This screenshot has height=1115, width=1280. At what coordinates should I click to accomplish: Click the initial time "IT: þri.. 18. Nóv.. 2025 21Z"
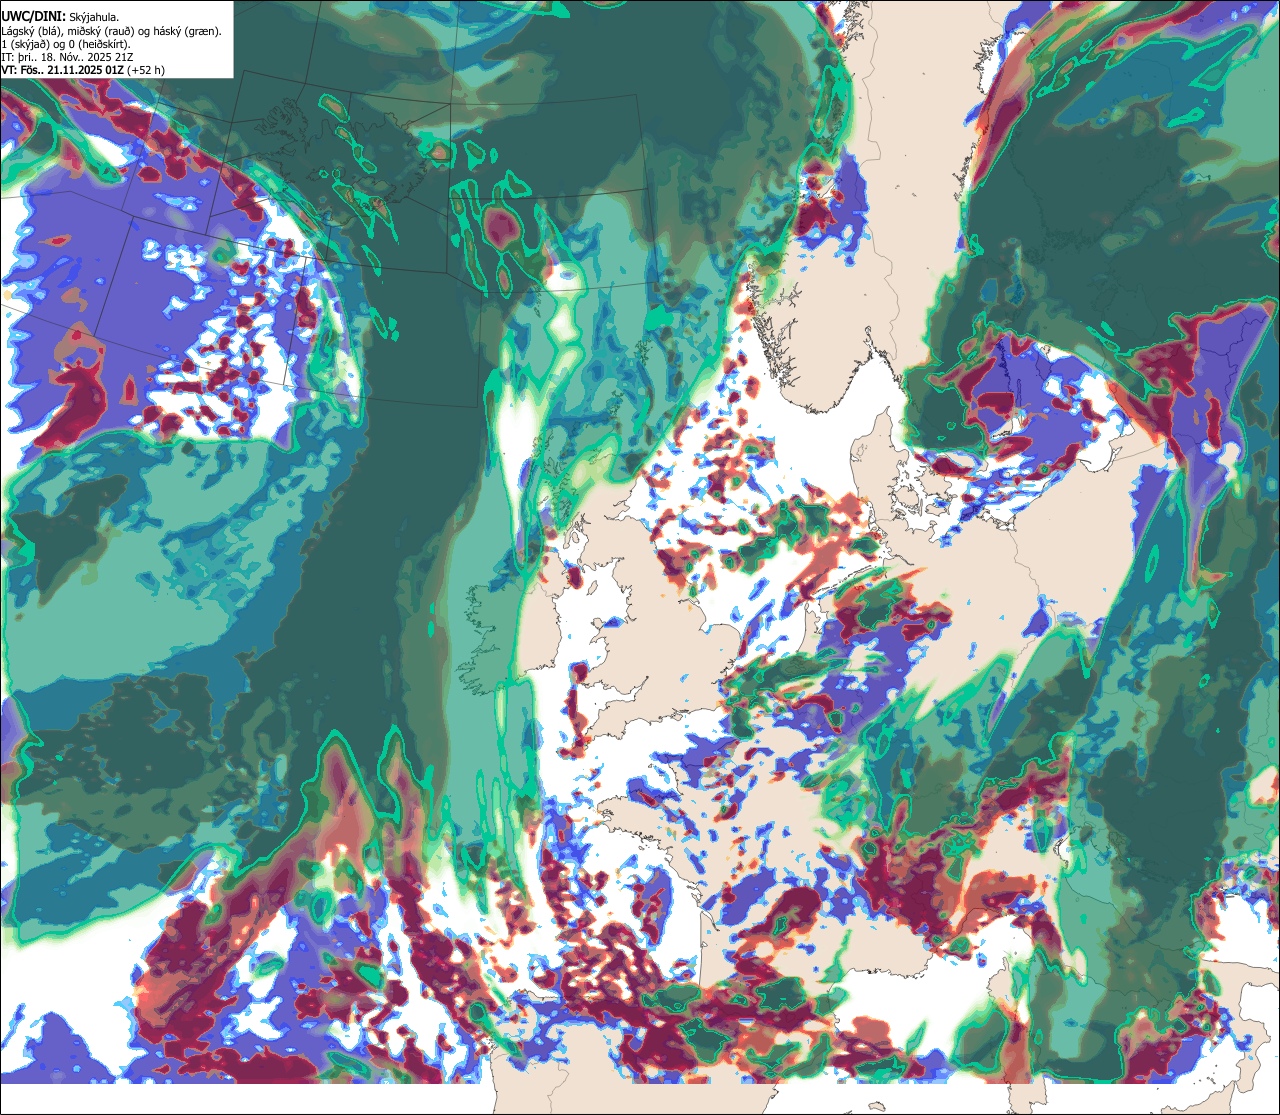[x=69, y=57]
